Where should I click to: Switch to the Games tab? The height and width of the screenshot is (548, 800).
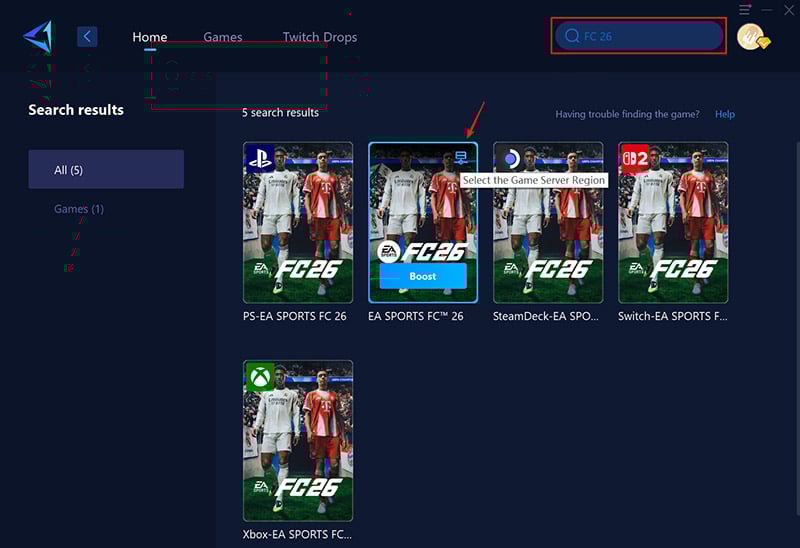222,37
